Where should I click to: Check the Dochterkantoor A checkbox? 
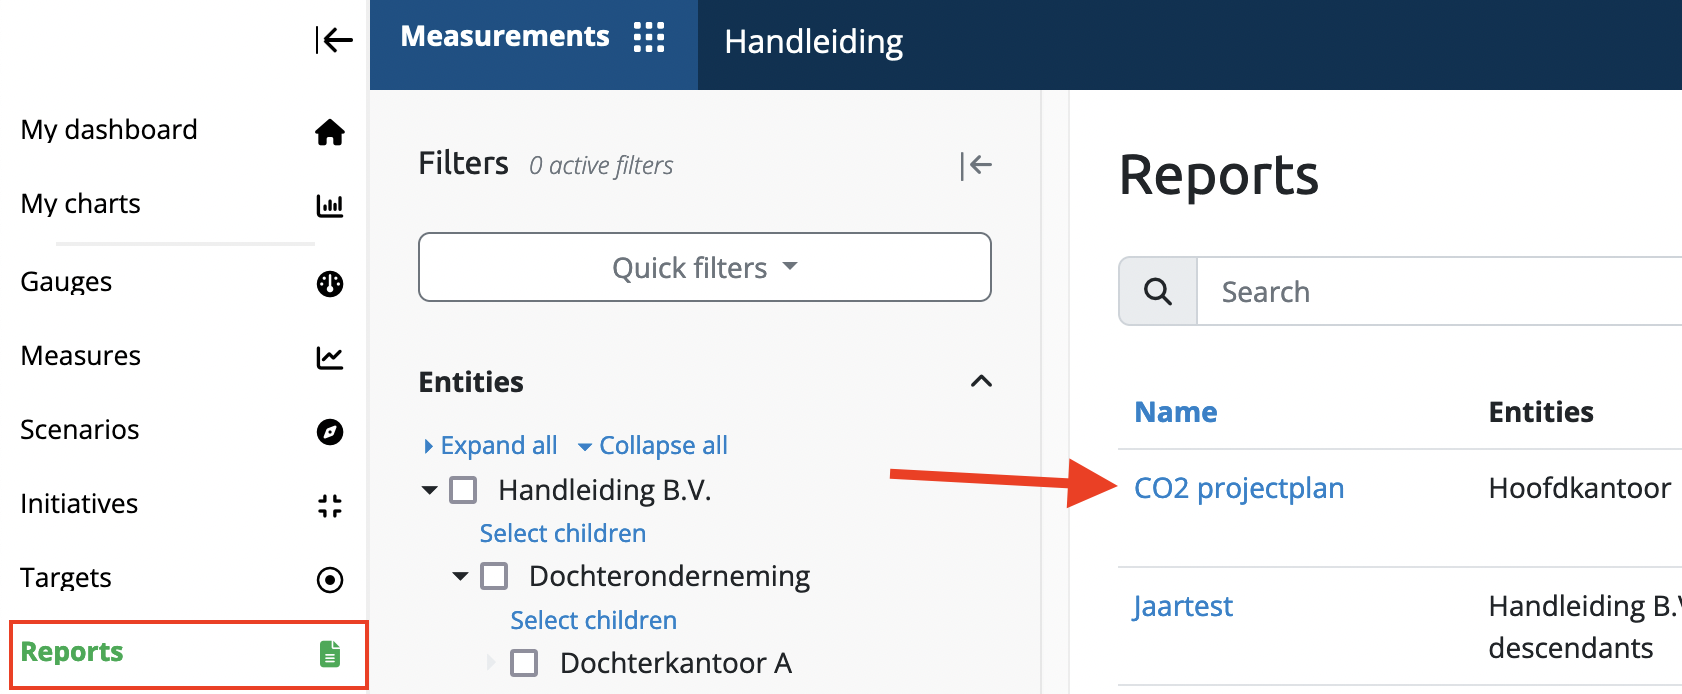point(524,663)
